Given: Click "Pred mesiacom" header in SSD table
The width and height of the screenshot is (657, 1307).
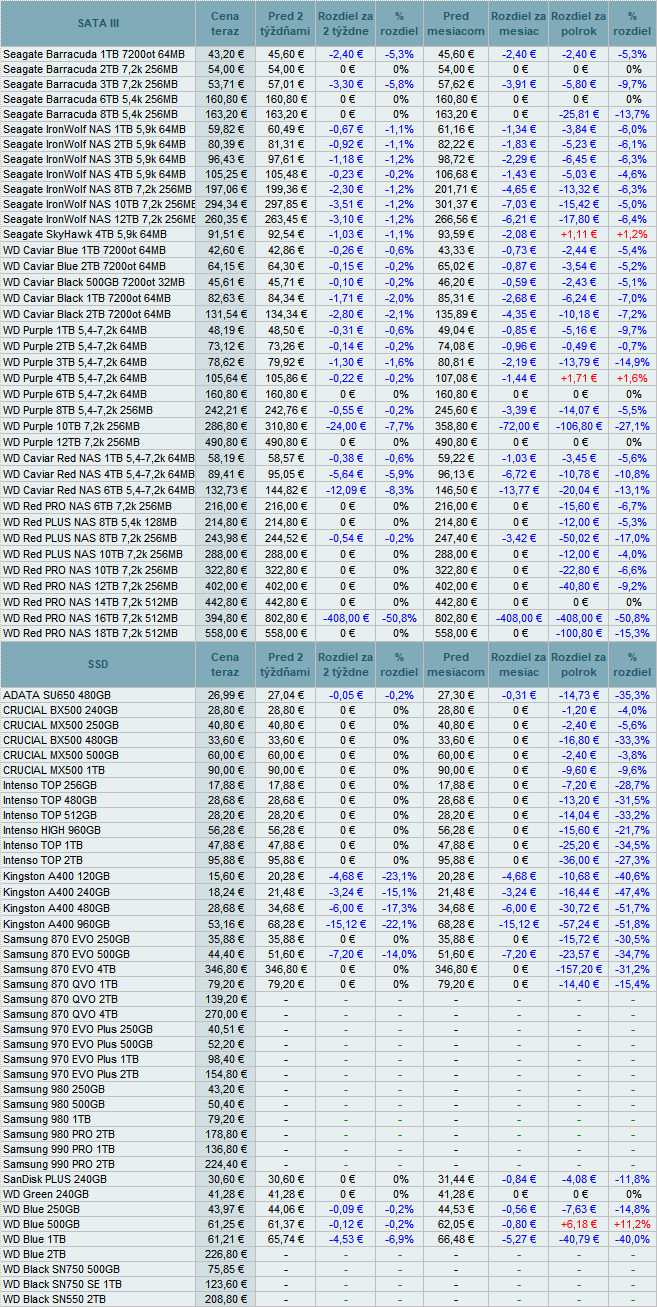Looking at the screenshot, I should point(455,664).
